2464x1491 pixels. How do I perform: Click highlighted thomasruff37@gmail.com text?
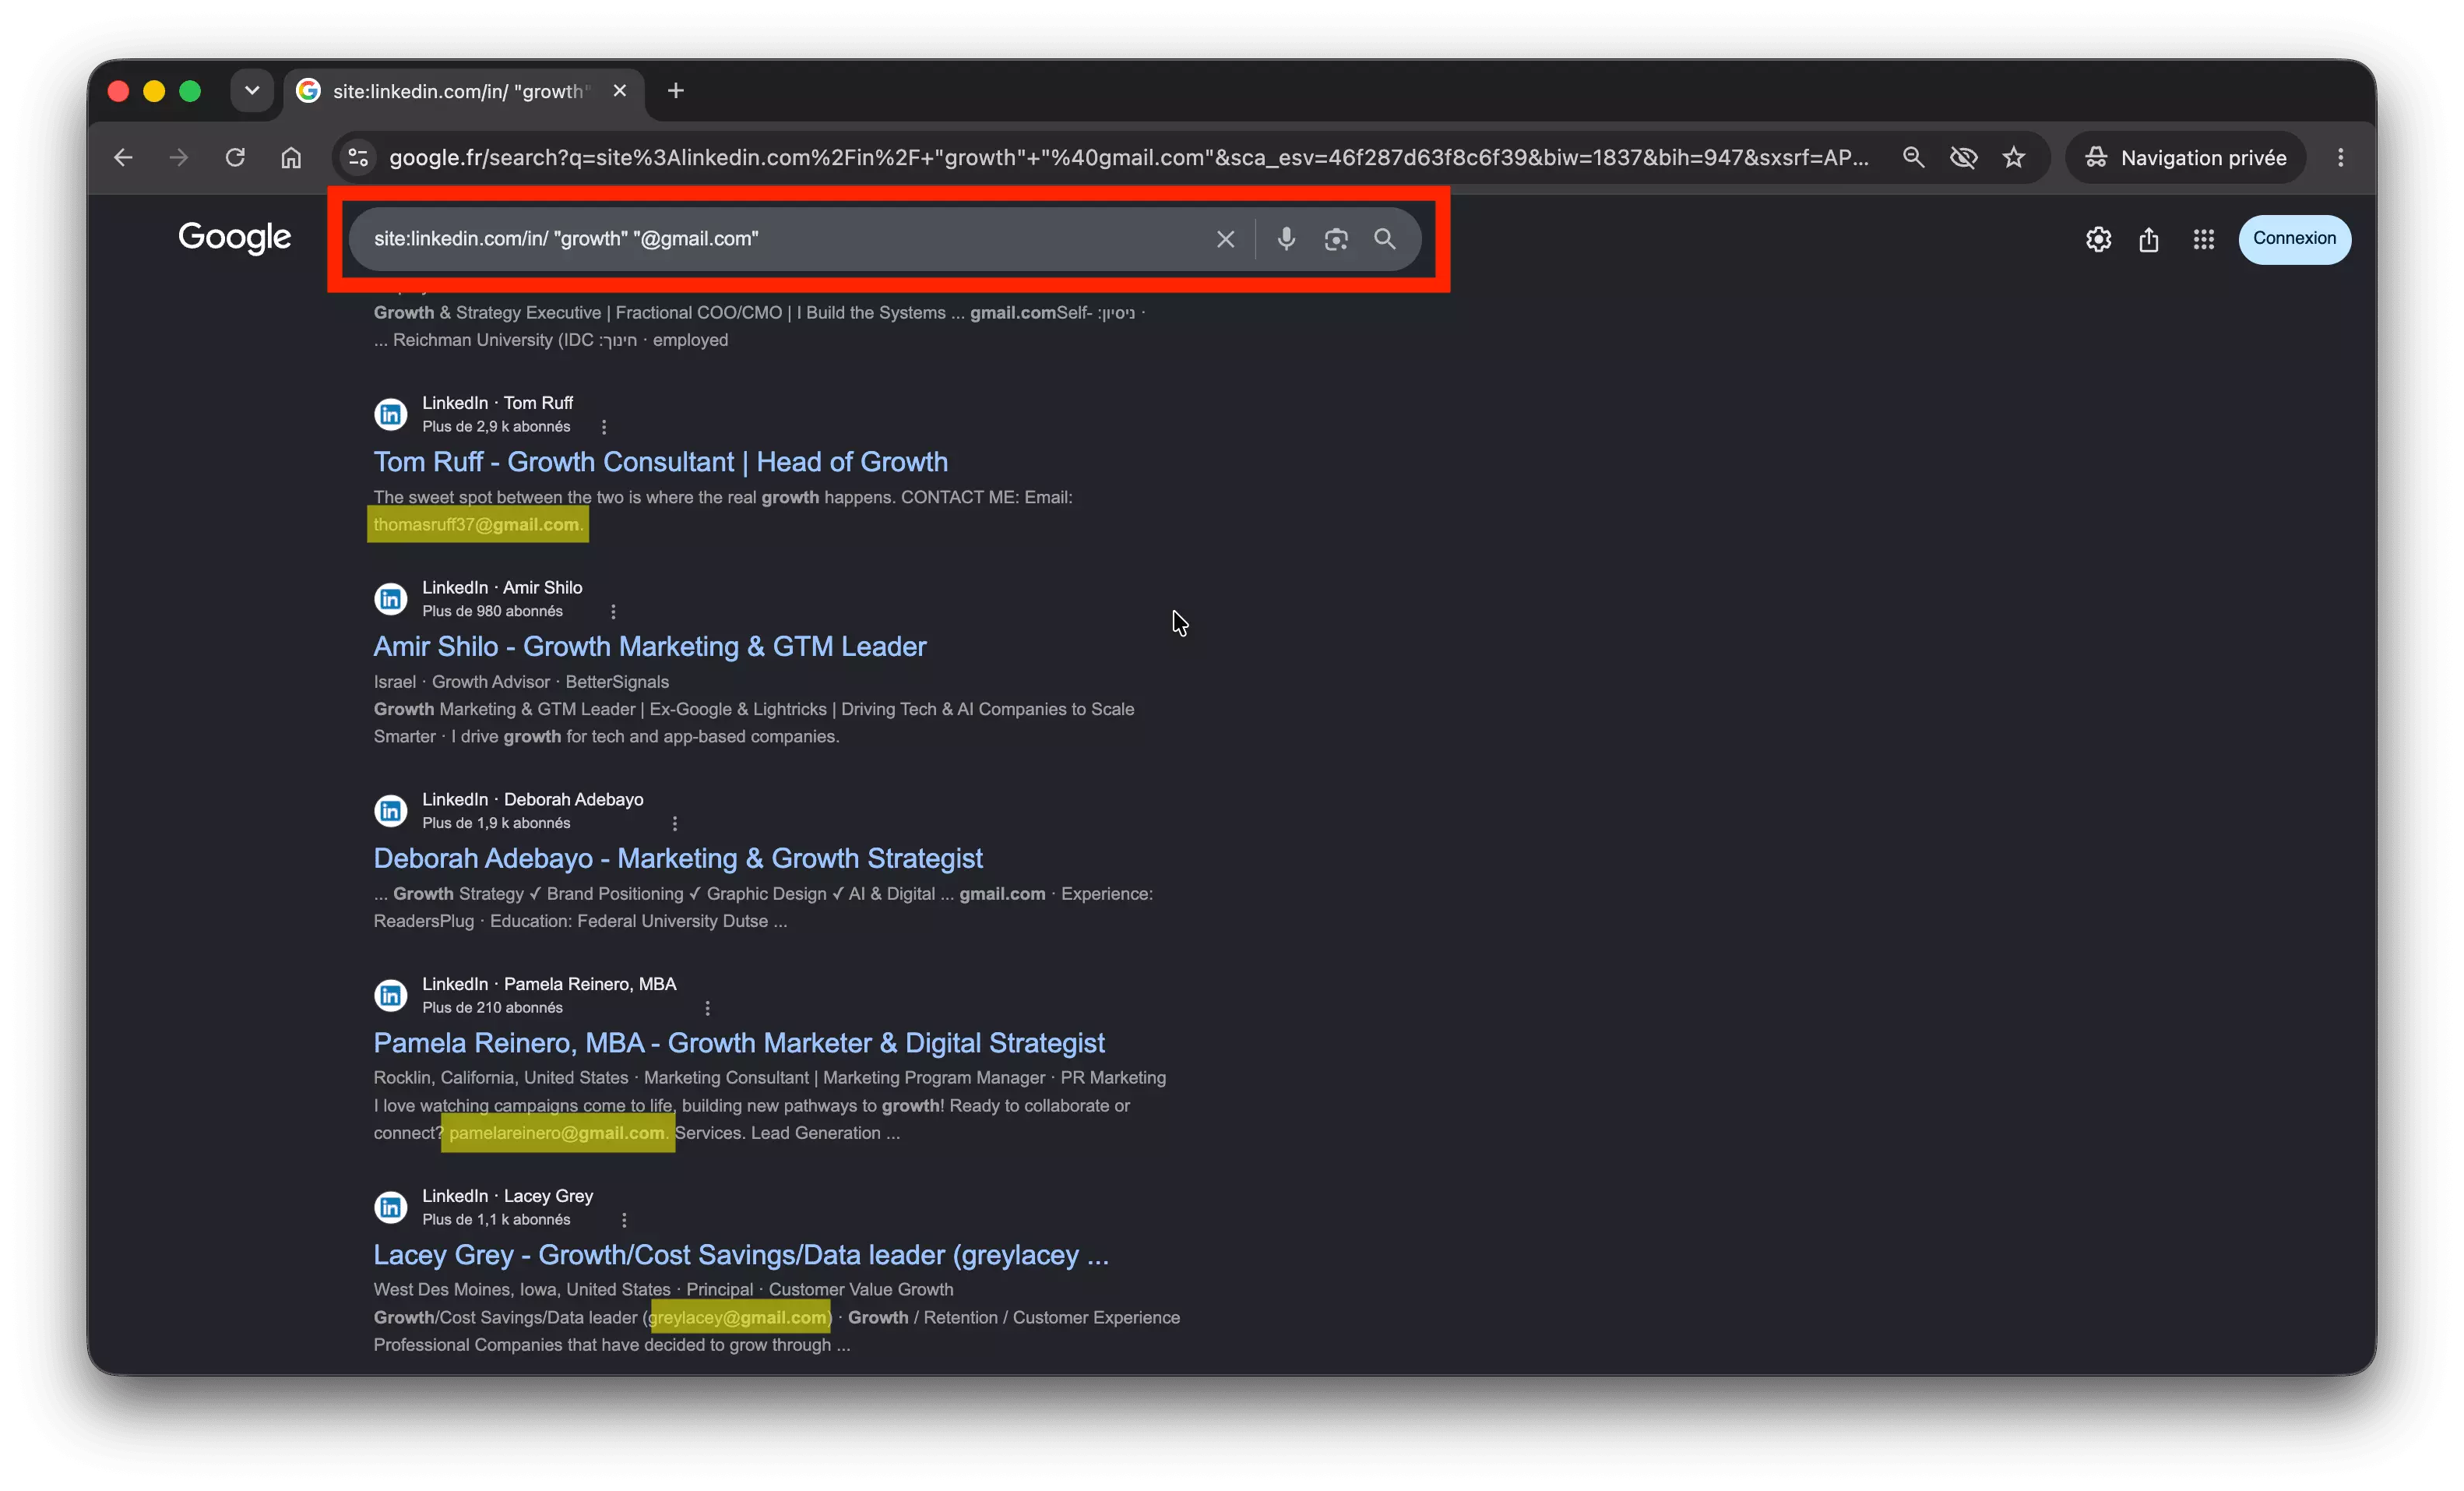[477, 524]
